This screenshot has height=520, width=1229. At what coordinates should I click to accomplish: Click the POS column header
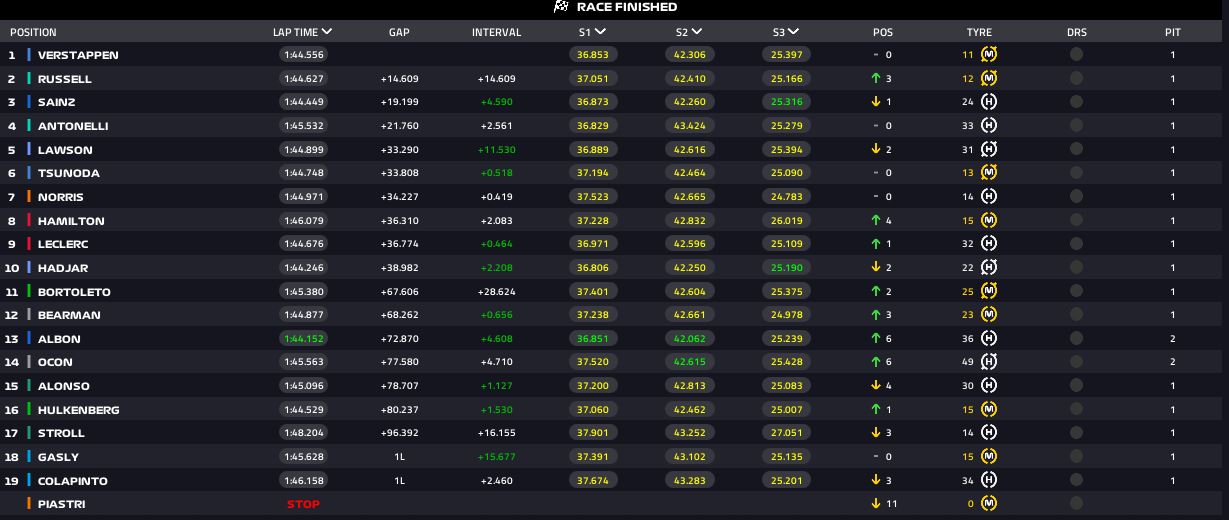tap(883, 32)
